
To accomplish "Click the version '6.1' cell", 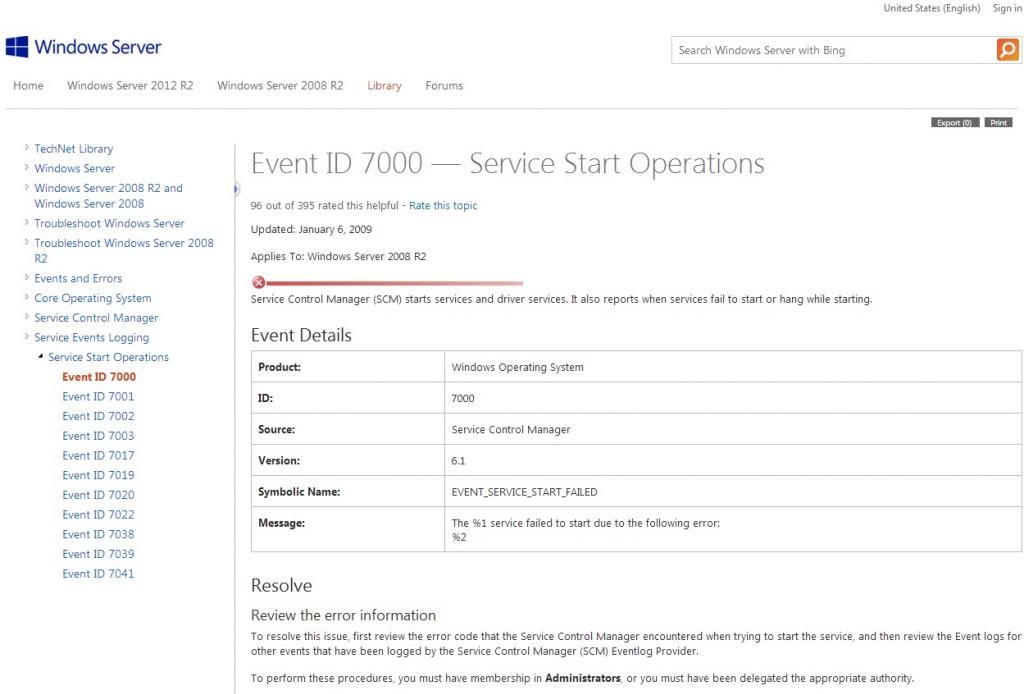I will click(733, 461).
